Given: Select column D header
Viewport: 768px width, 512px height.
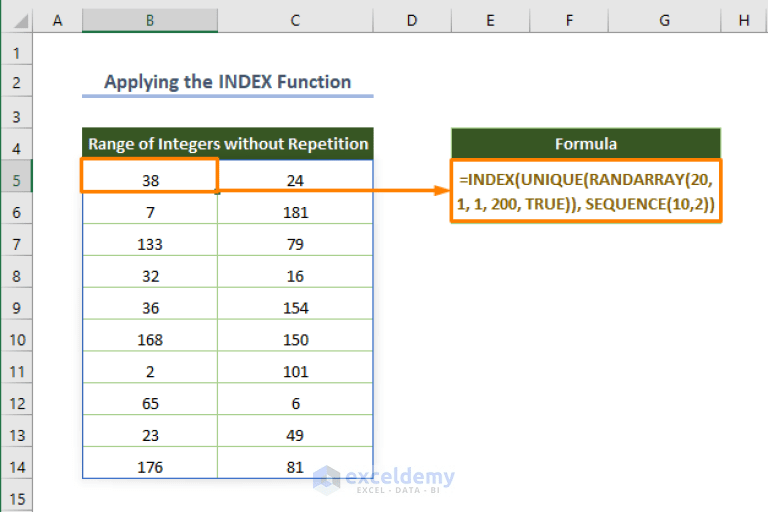Looking at the screenshot, I should point(412,21).
